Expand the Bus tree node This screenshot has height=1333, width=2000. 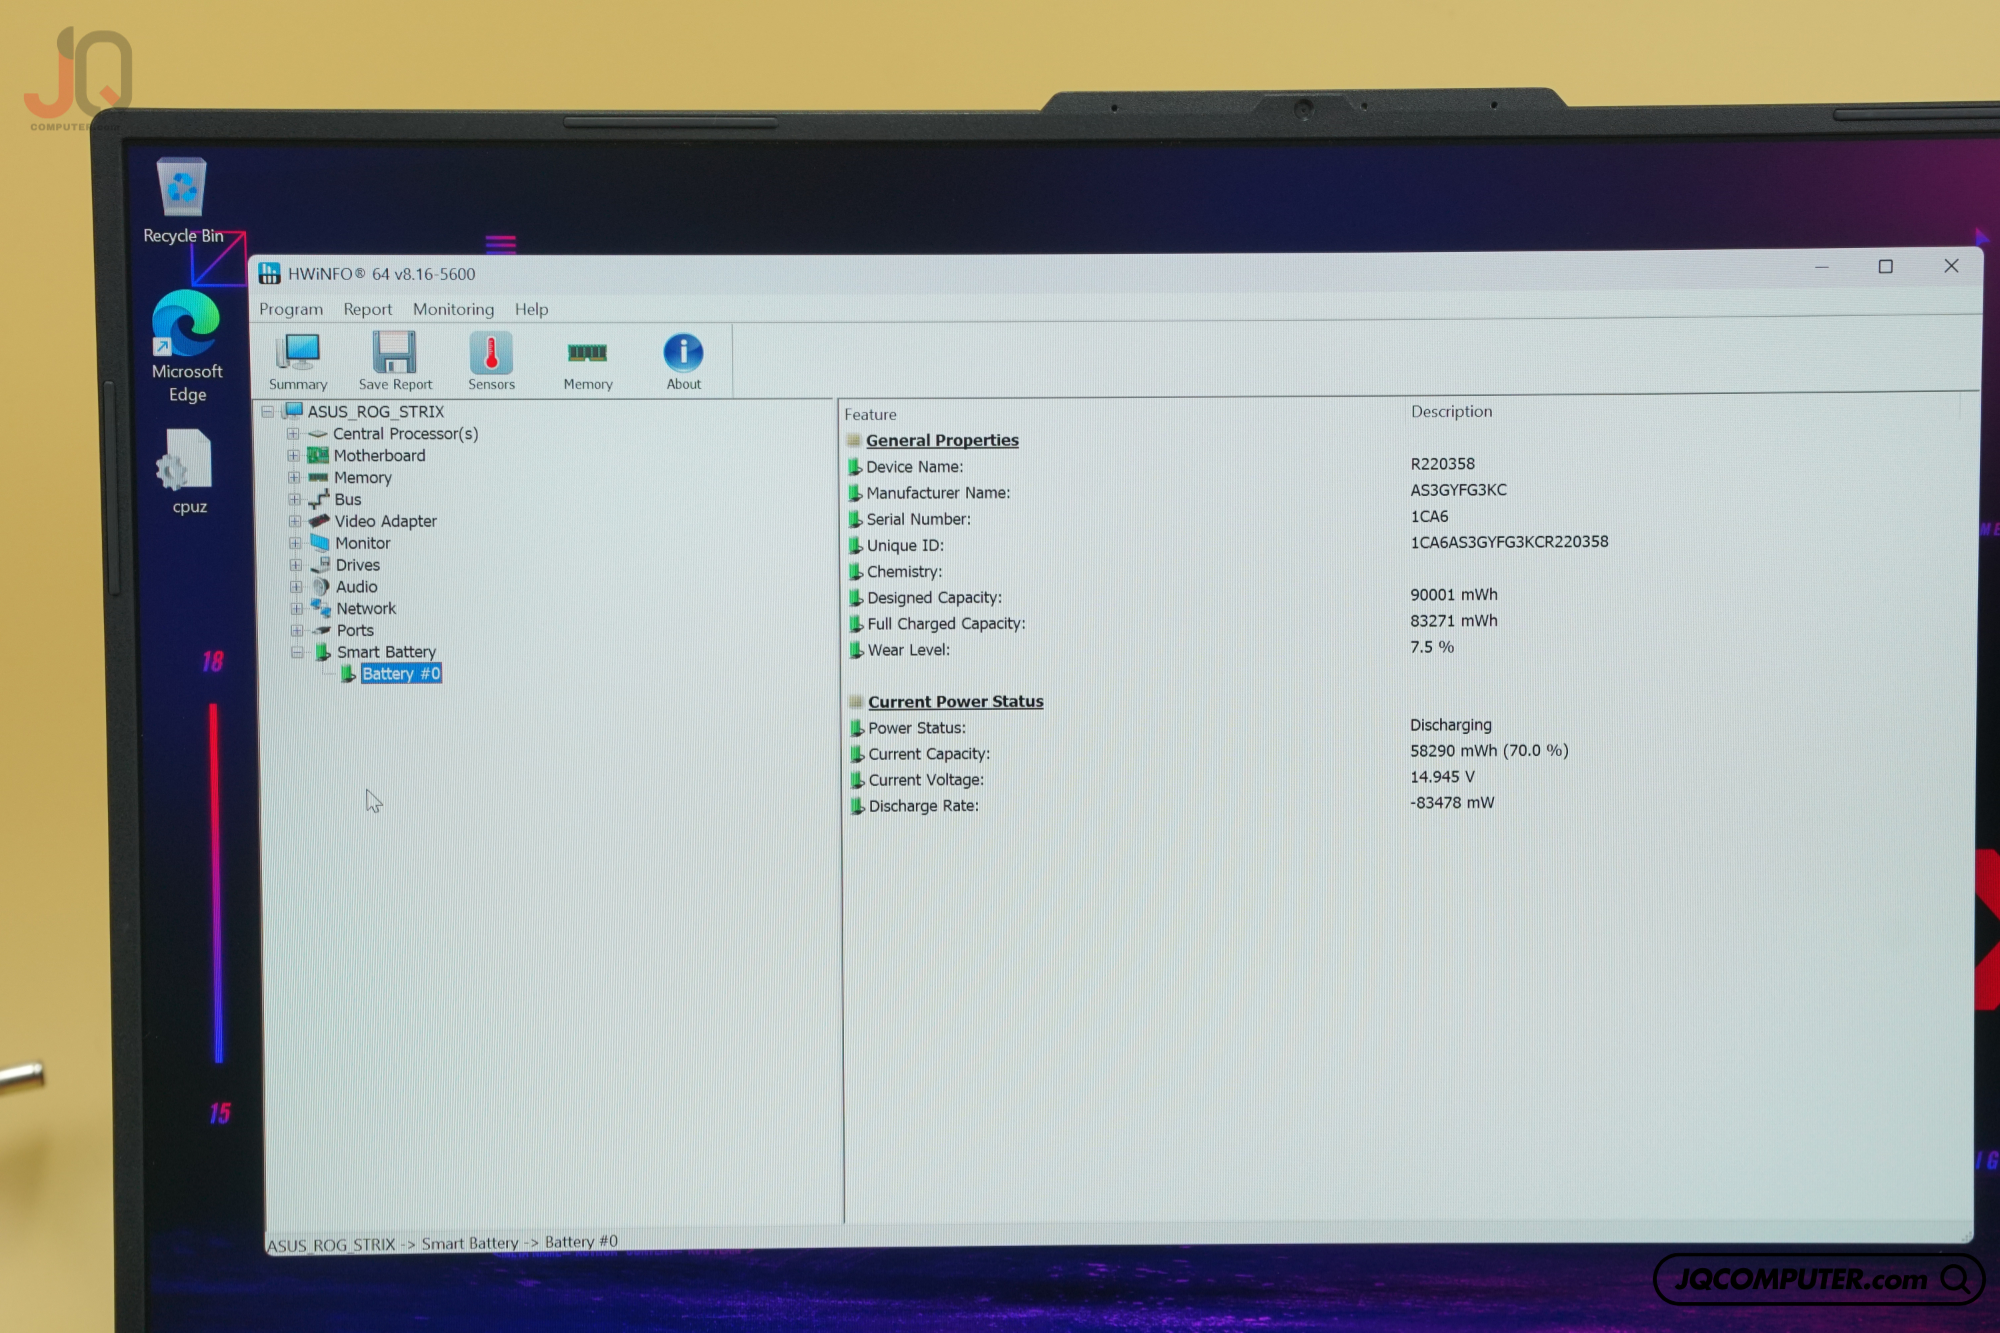(x=294, y=499)
